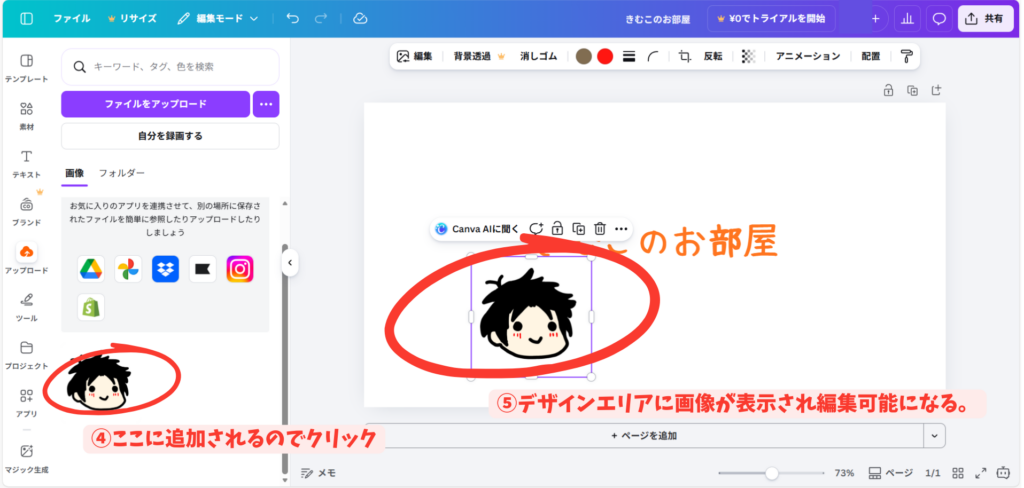Select the crop tool icon
This screenshot has width=1024, height=488.
[x=684, y=56]
